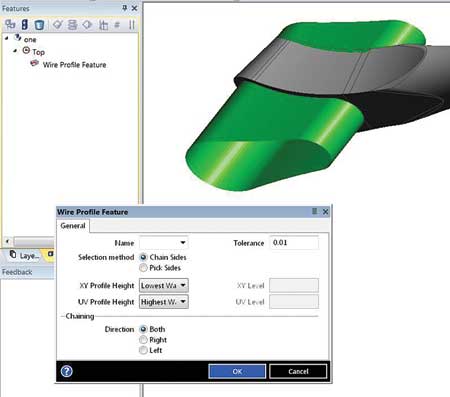This screenshot has width=450, height=397.
Task: Open the Name dropdown
Action: pos(164,243)
